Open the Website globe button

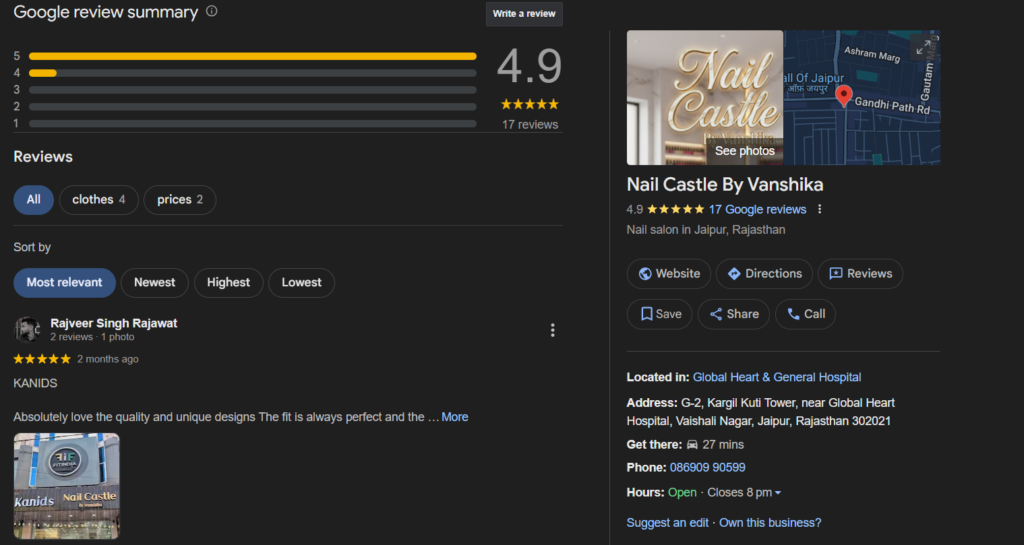(669, 274)
